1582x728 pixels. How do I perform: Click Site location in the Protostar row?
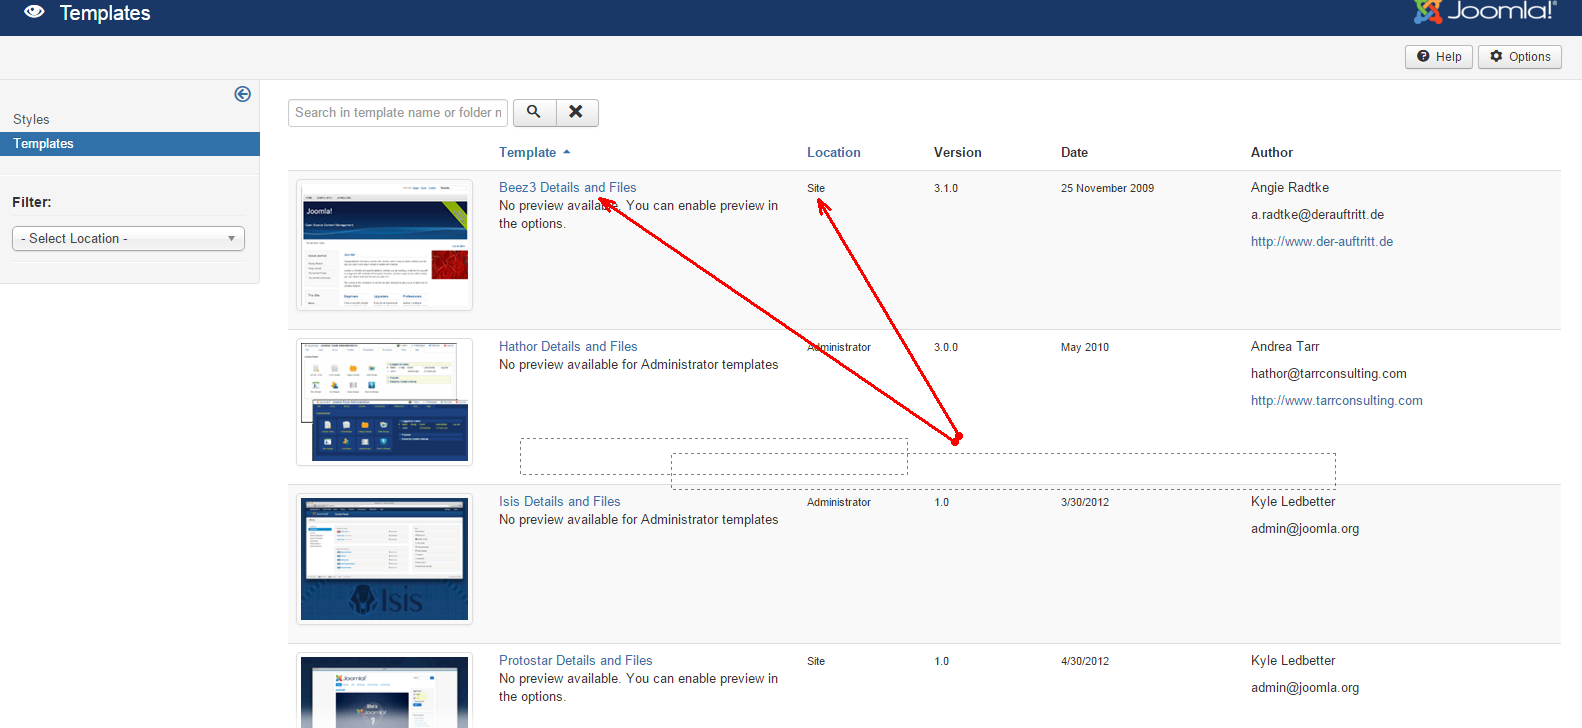816,661
